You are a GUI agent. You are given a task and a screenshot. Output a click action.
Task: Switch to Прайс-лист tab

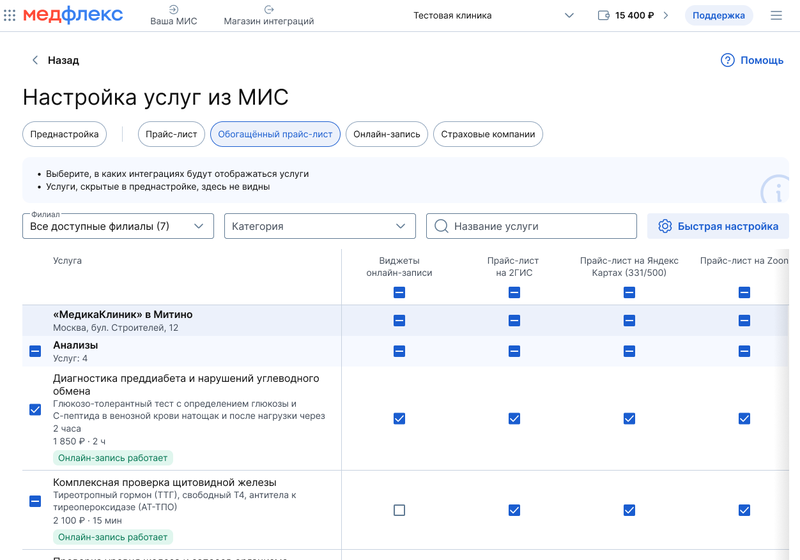(171, 134)
